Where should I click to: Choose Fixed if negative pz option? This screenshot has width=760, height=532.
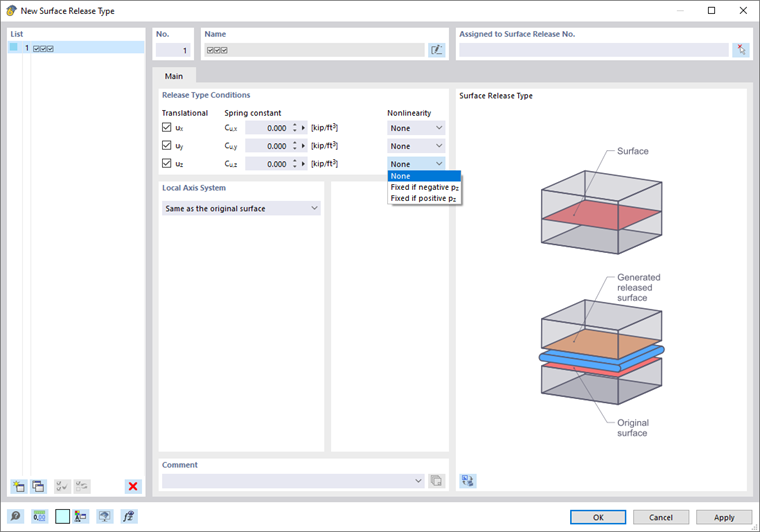point(424,187)
